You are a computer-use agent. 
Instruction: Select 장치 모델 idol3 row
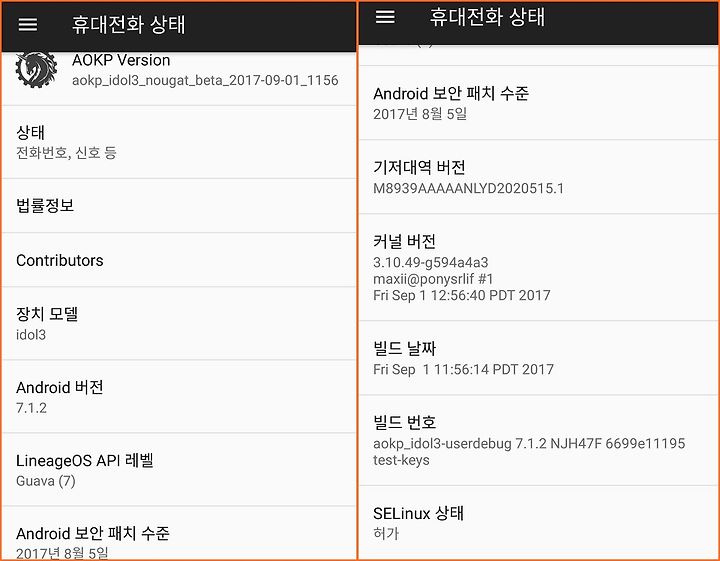[x=179, y=324]
